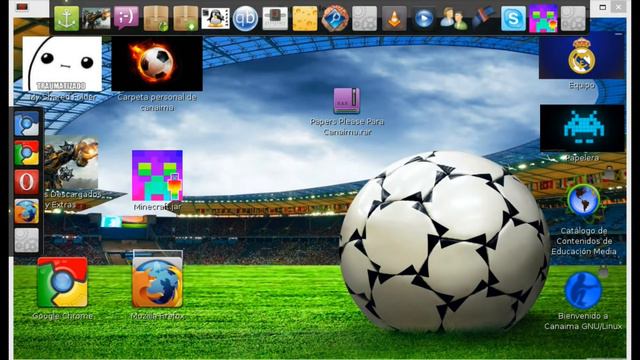Open the orange magnifier image viewer icon
This screenshot has height=360, width=640.
[335, 19]
